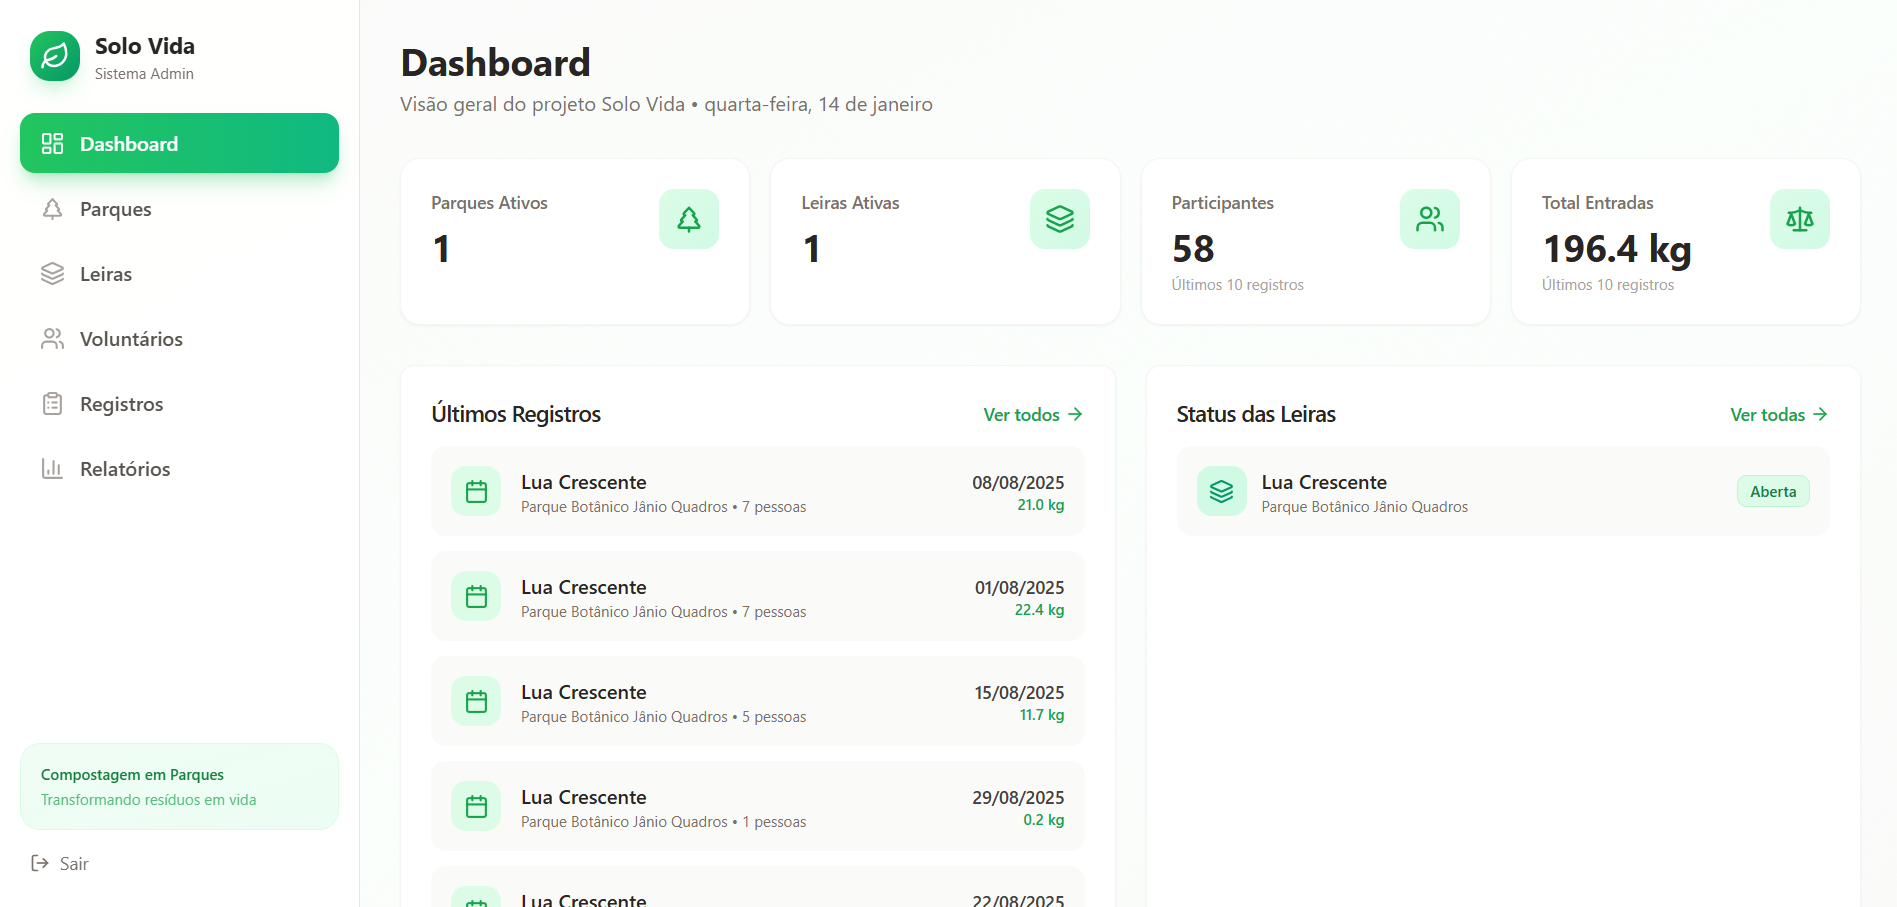
Task: Click the Solo Vida leaf logo
Action: tap(55, 56)
